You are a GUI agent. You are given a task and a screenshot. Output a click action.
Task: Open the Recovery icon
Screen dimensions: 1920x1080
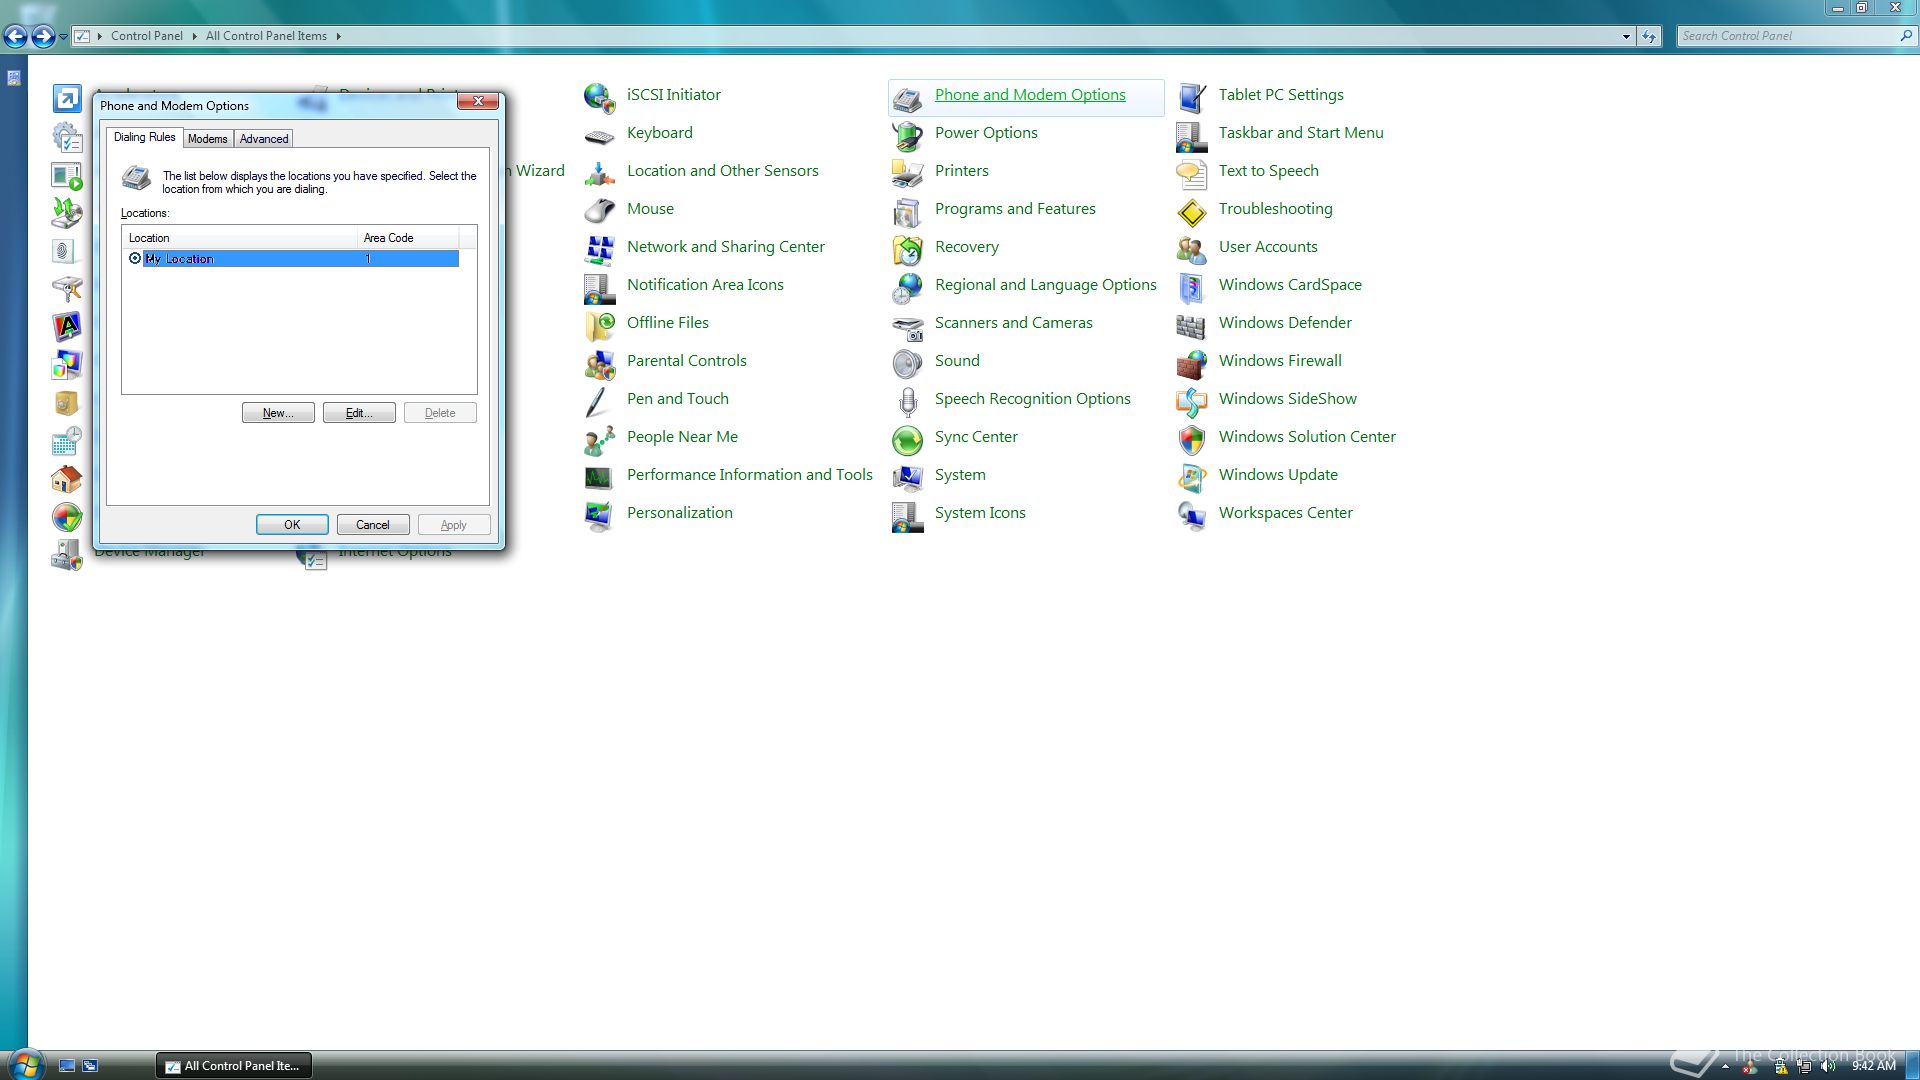click(x=907, y=249)
